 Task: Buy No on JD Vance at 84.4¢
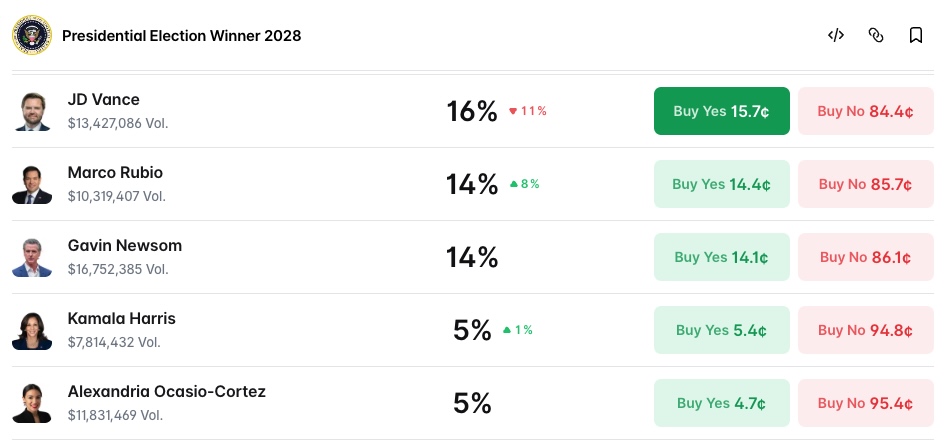pyautogui.click(x=866, y=111)
